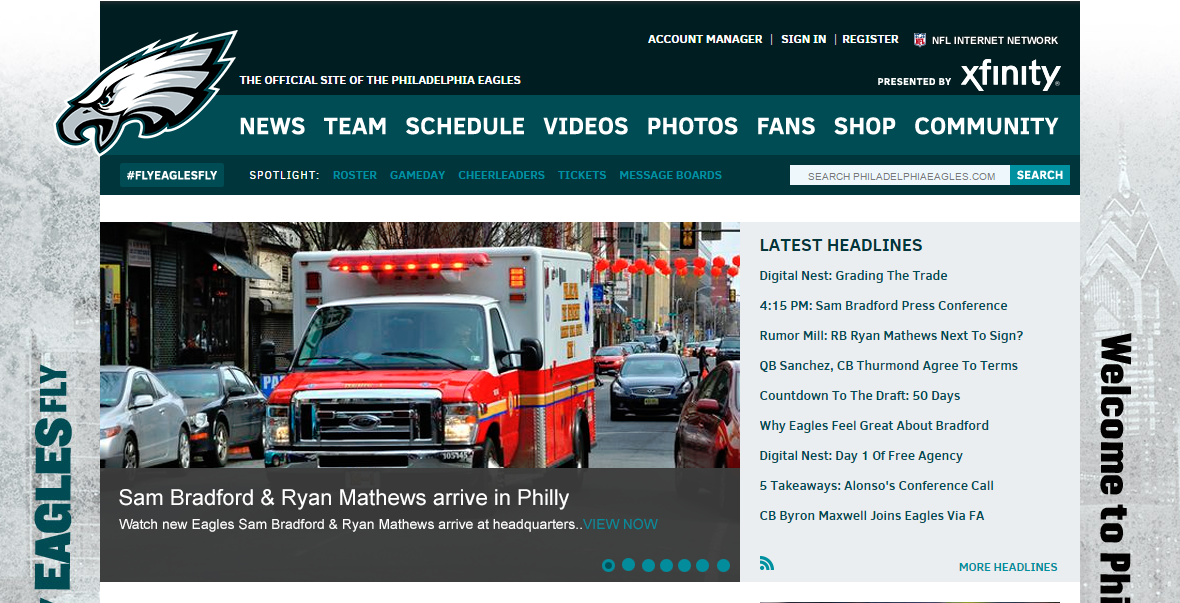
Task: Click the Philadelphia Eagles logo
Action: tap(147, 92)
